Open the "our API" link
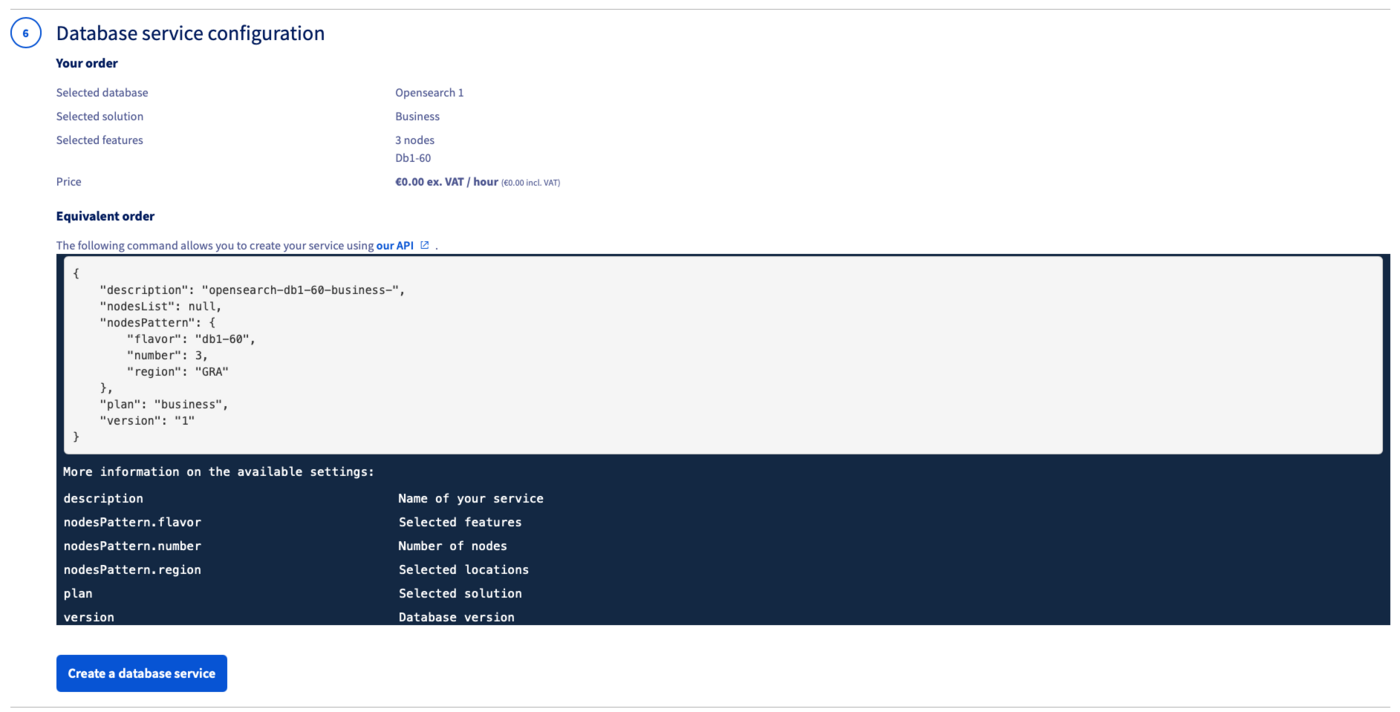Viewport: 1400px width, 712px height. 394,246
